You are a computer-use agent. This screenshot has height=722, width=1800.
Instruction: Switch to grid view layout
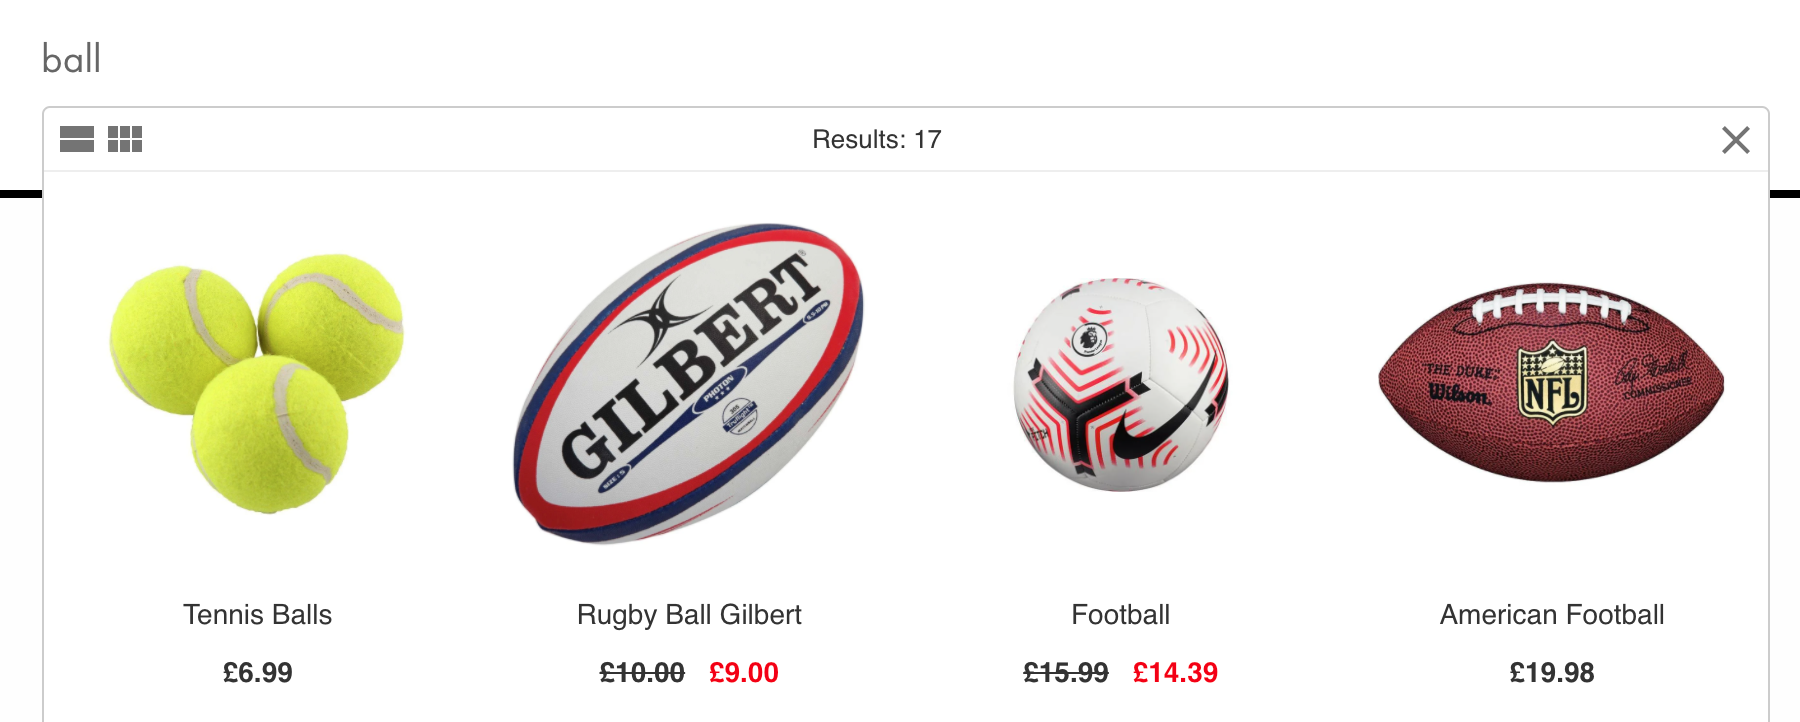125,139
